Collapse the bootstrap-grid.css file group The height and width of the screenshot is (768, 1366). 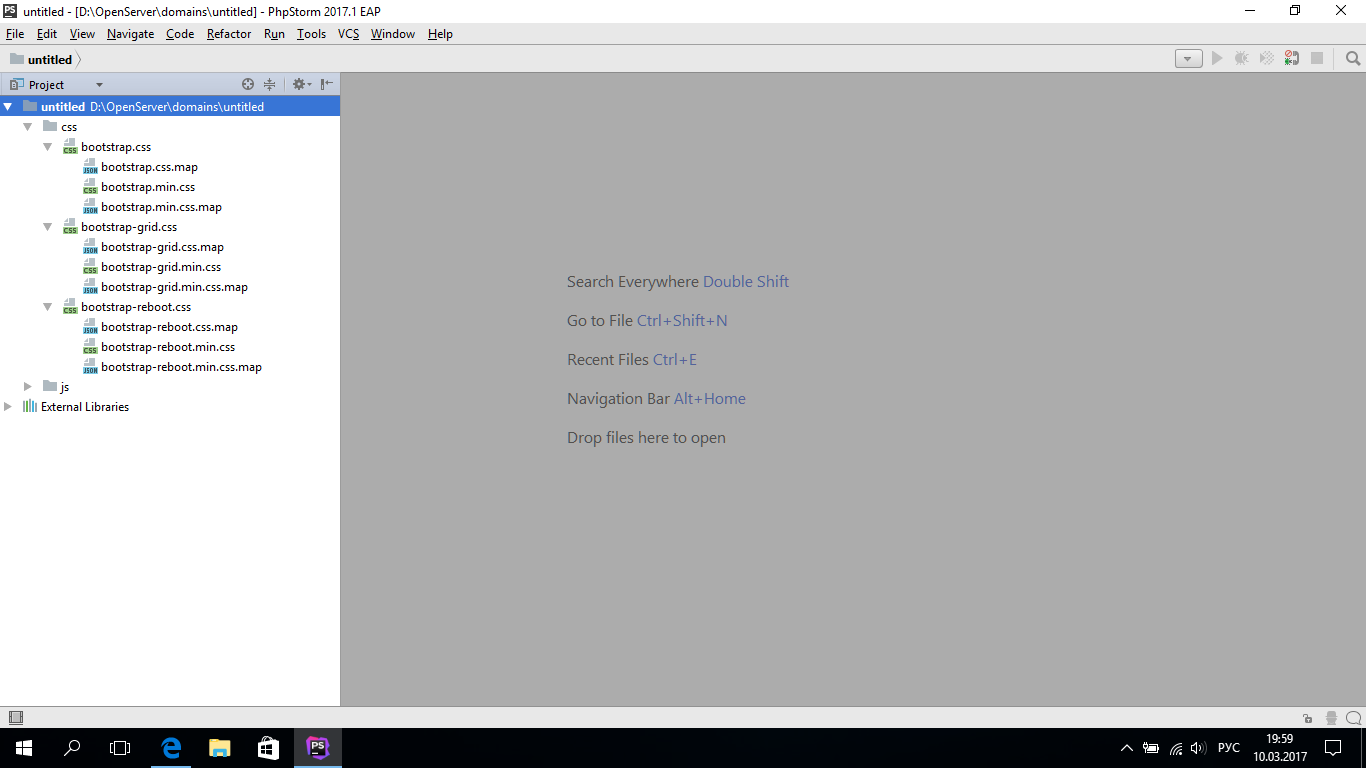[47, 227]
